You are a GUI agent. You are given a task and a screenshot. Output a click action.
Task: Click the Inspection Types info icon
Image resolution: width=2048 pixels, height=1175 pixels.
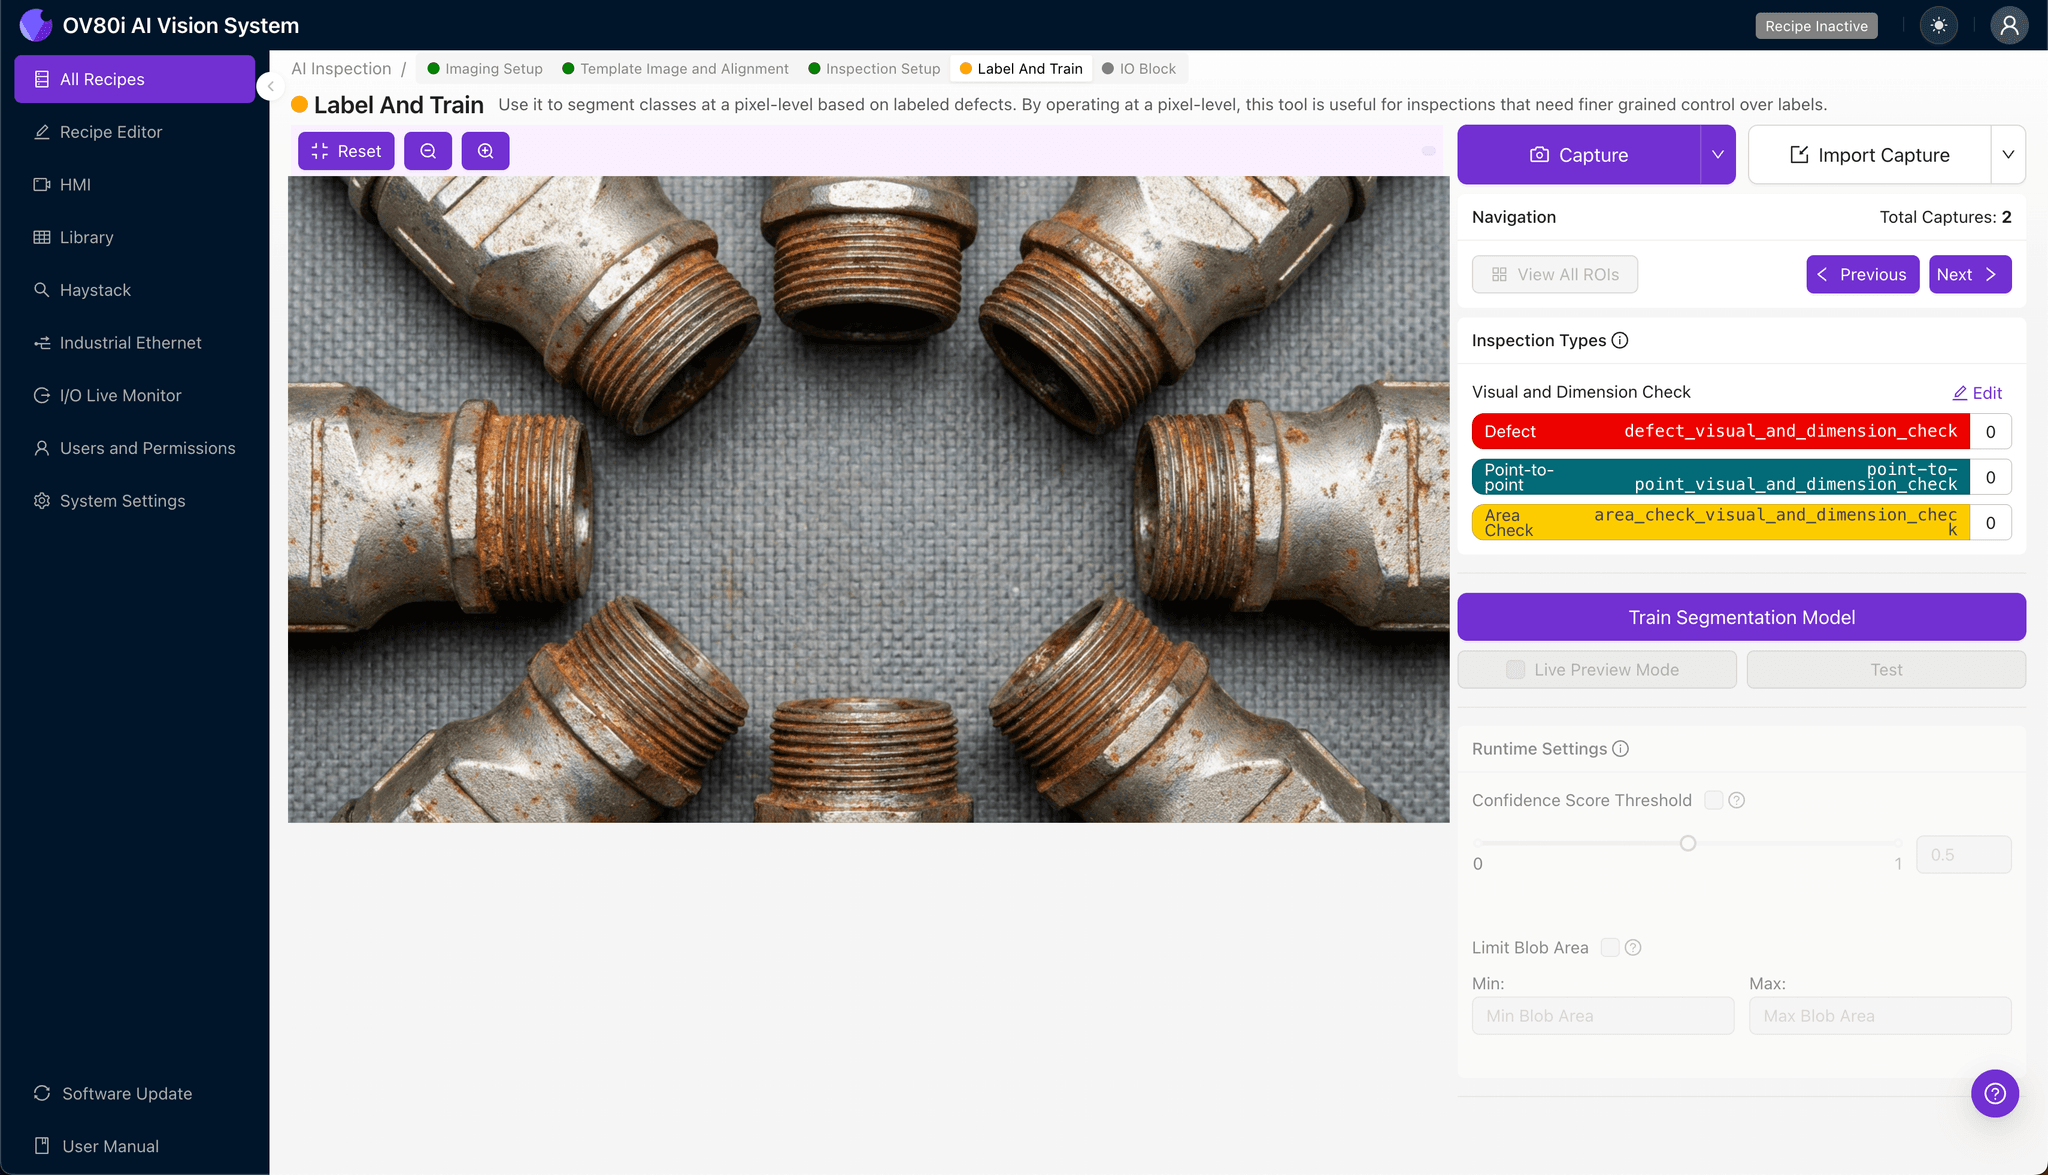1620,340
